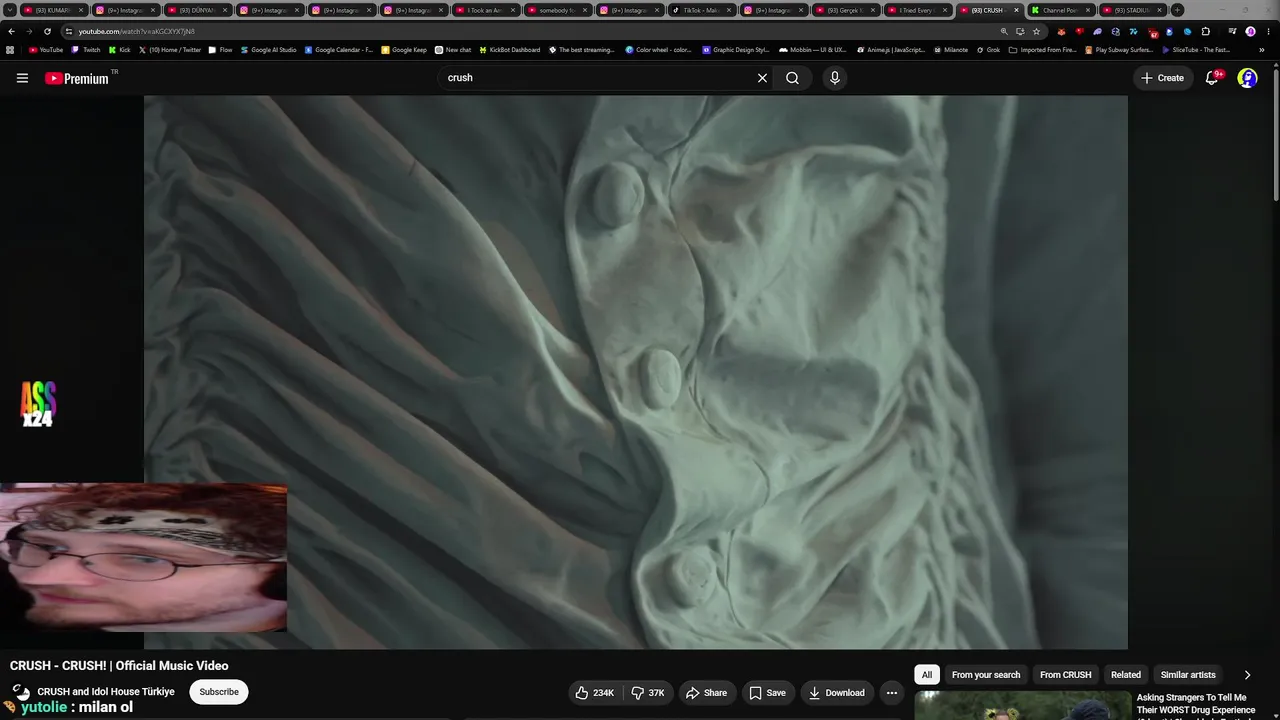The width and height of the screenshot is (1280, 720).
Task: Open the Play Subway Surfers bookmark
Action: [1119, 49]
